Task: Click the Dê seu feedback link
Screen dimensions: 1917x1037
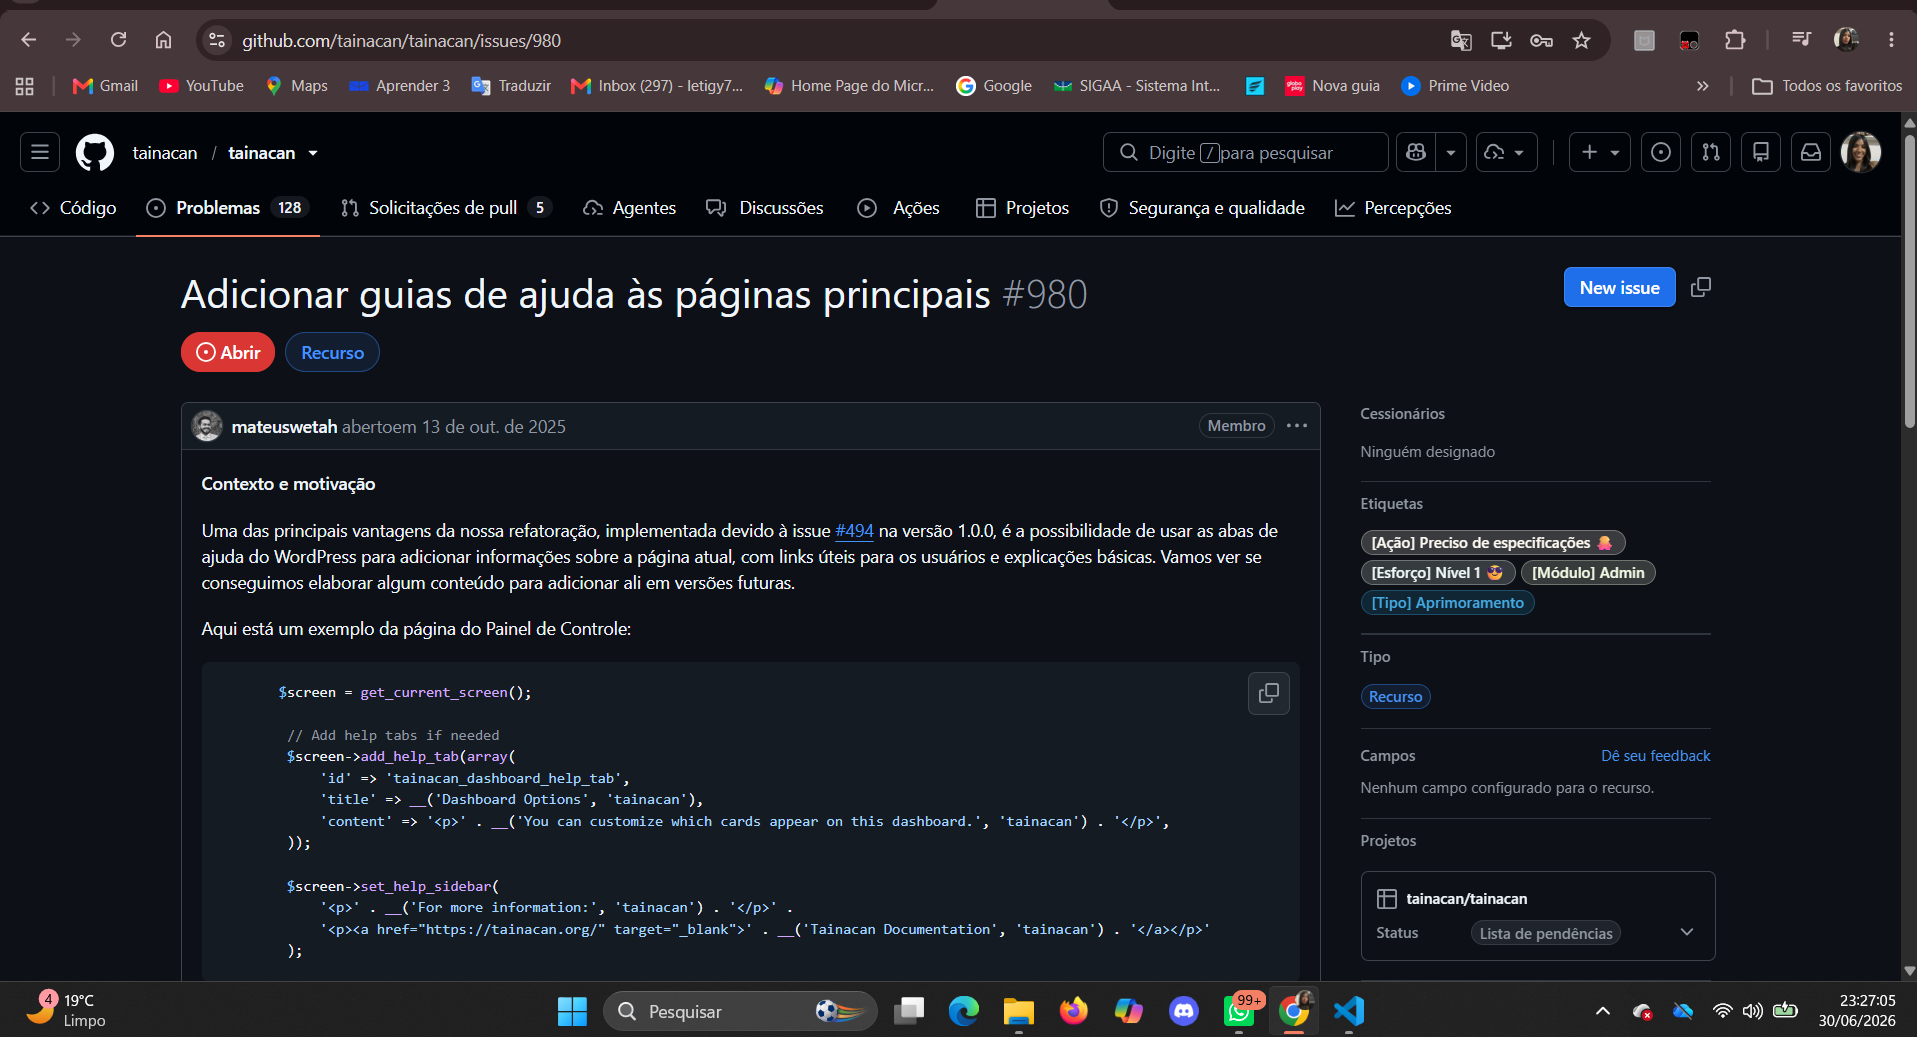Action: pos(1655,756)
